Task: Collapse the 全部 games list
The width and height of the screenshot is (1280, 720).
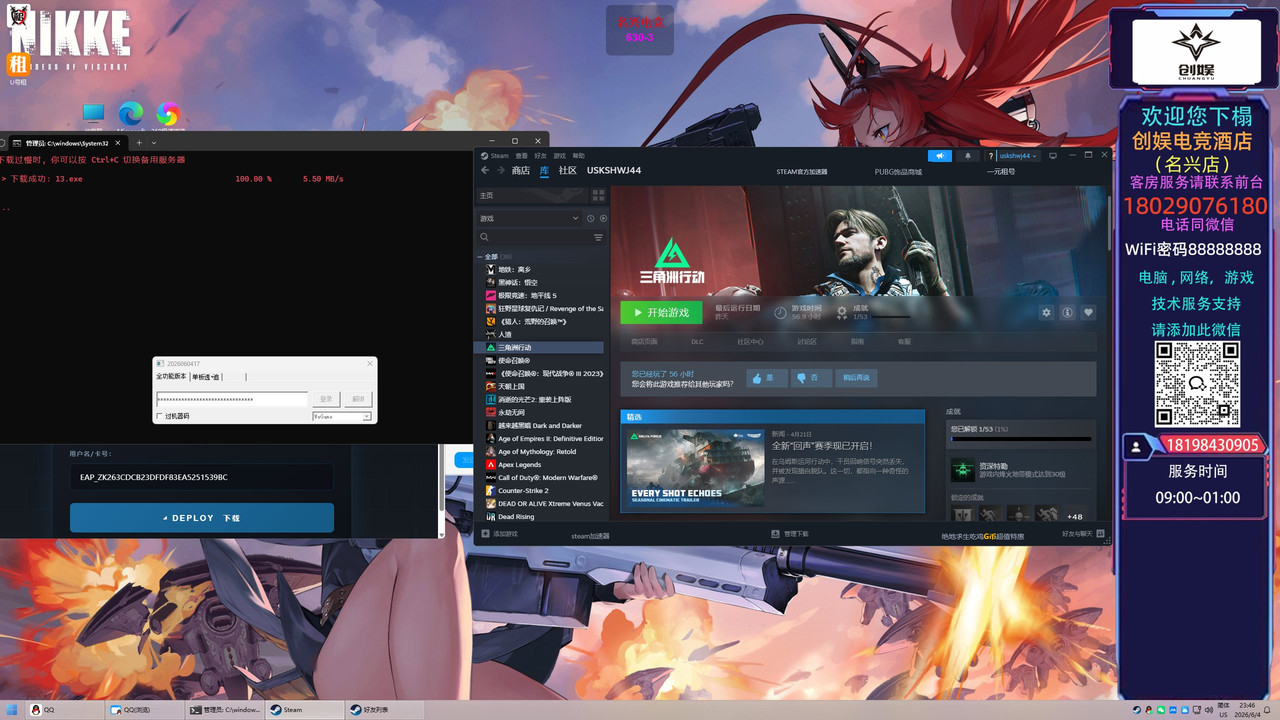Action: click(x=478, y=256)
